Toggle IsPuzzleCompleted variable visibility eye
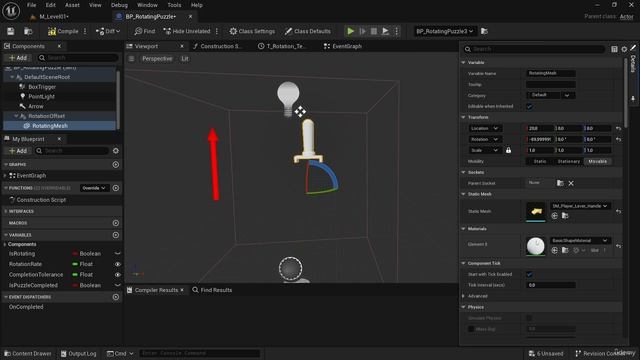This screenshot has height=360, width=640. [118, 286]
